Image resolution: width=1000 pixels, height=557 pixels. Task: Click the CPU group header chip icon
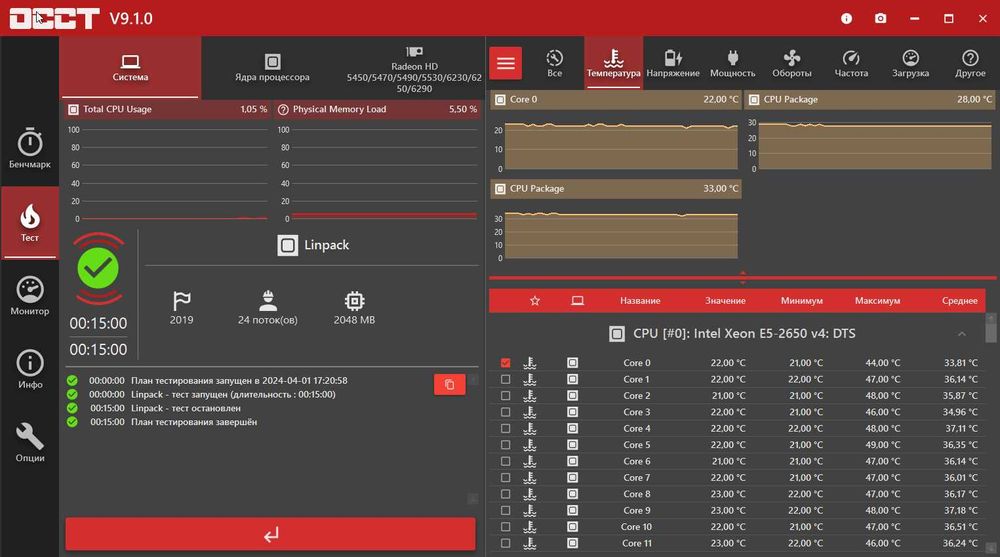coord(617,334)
